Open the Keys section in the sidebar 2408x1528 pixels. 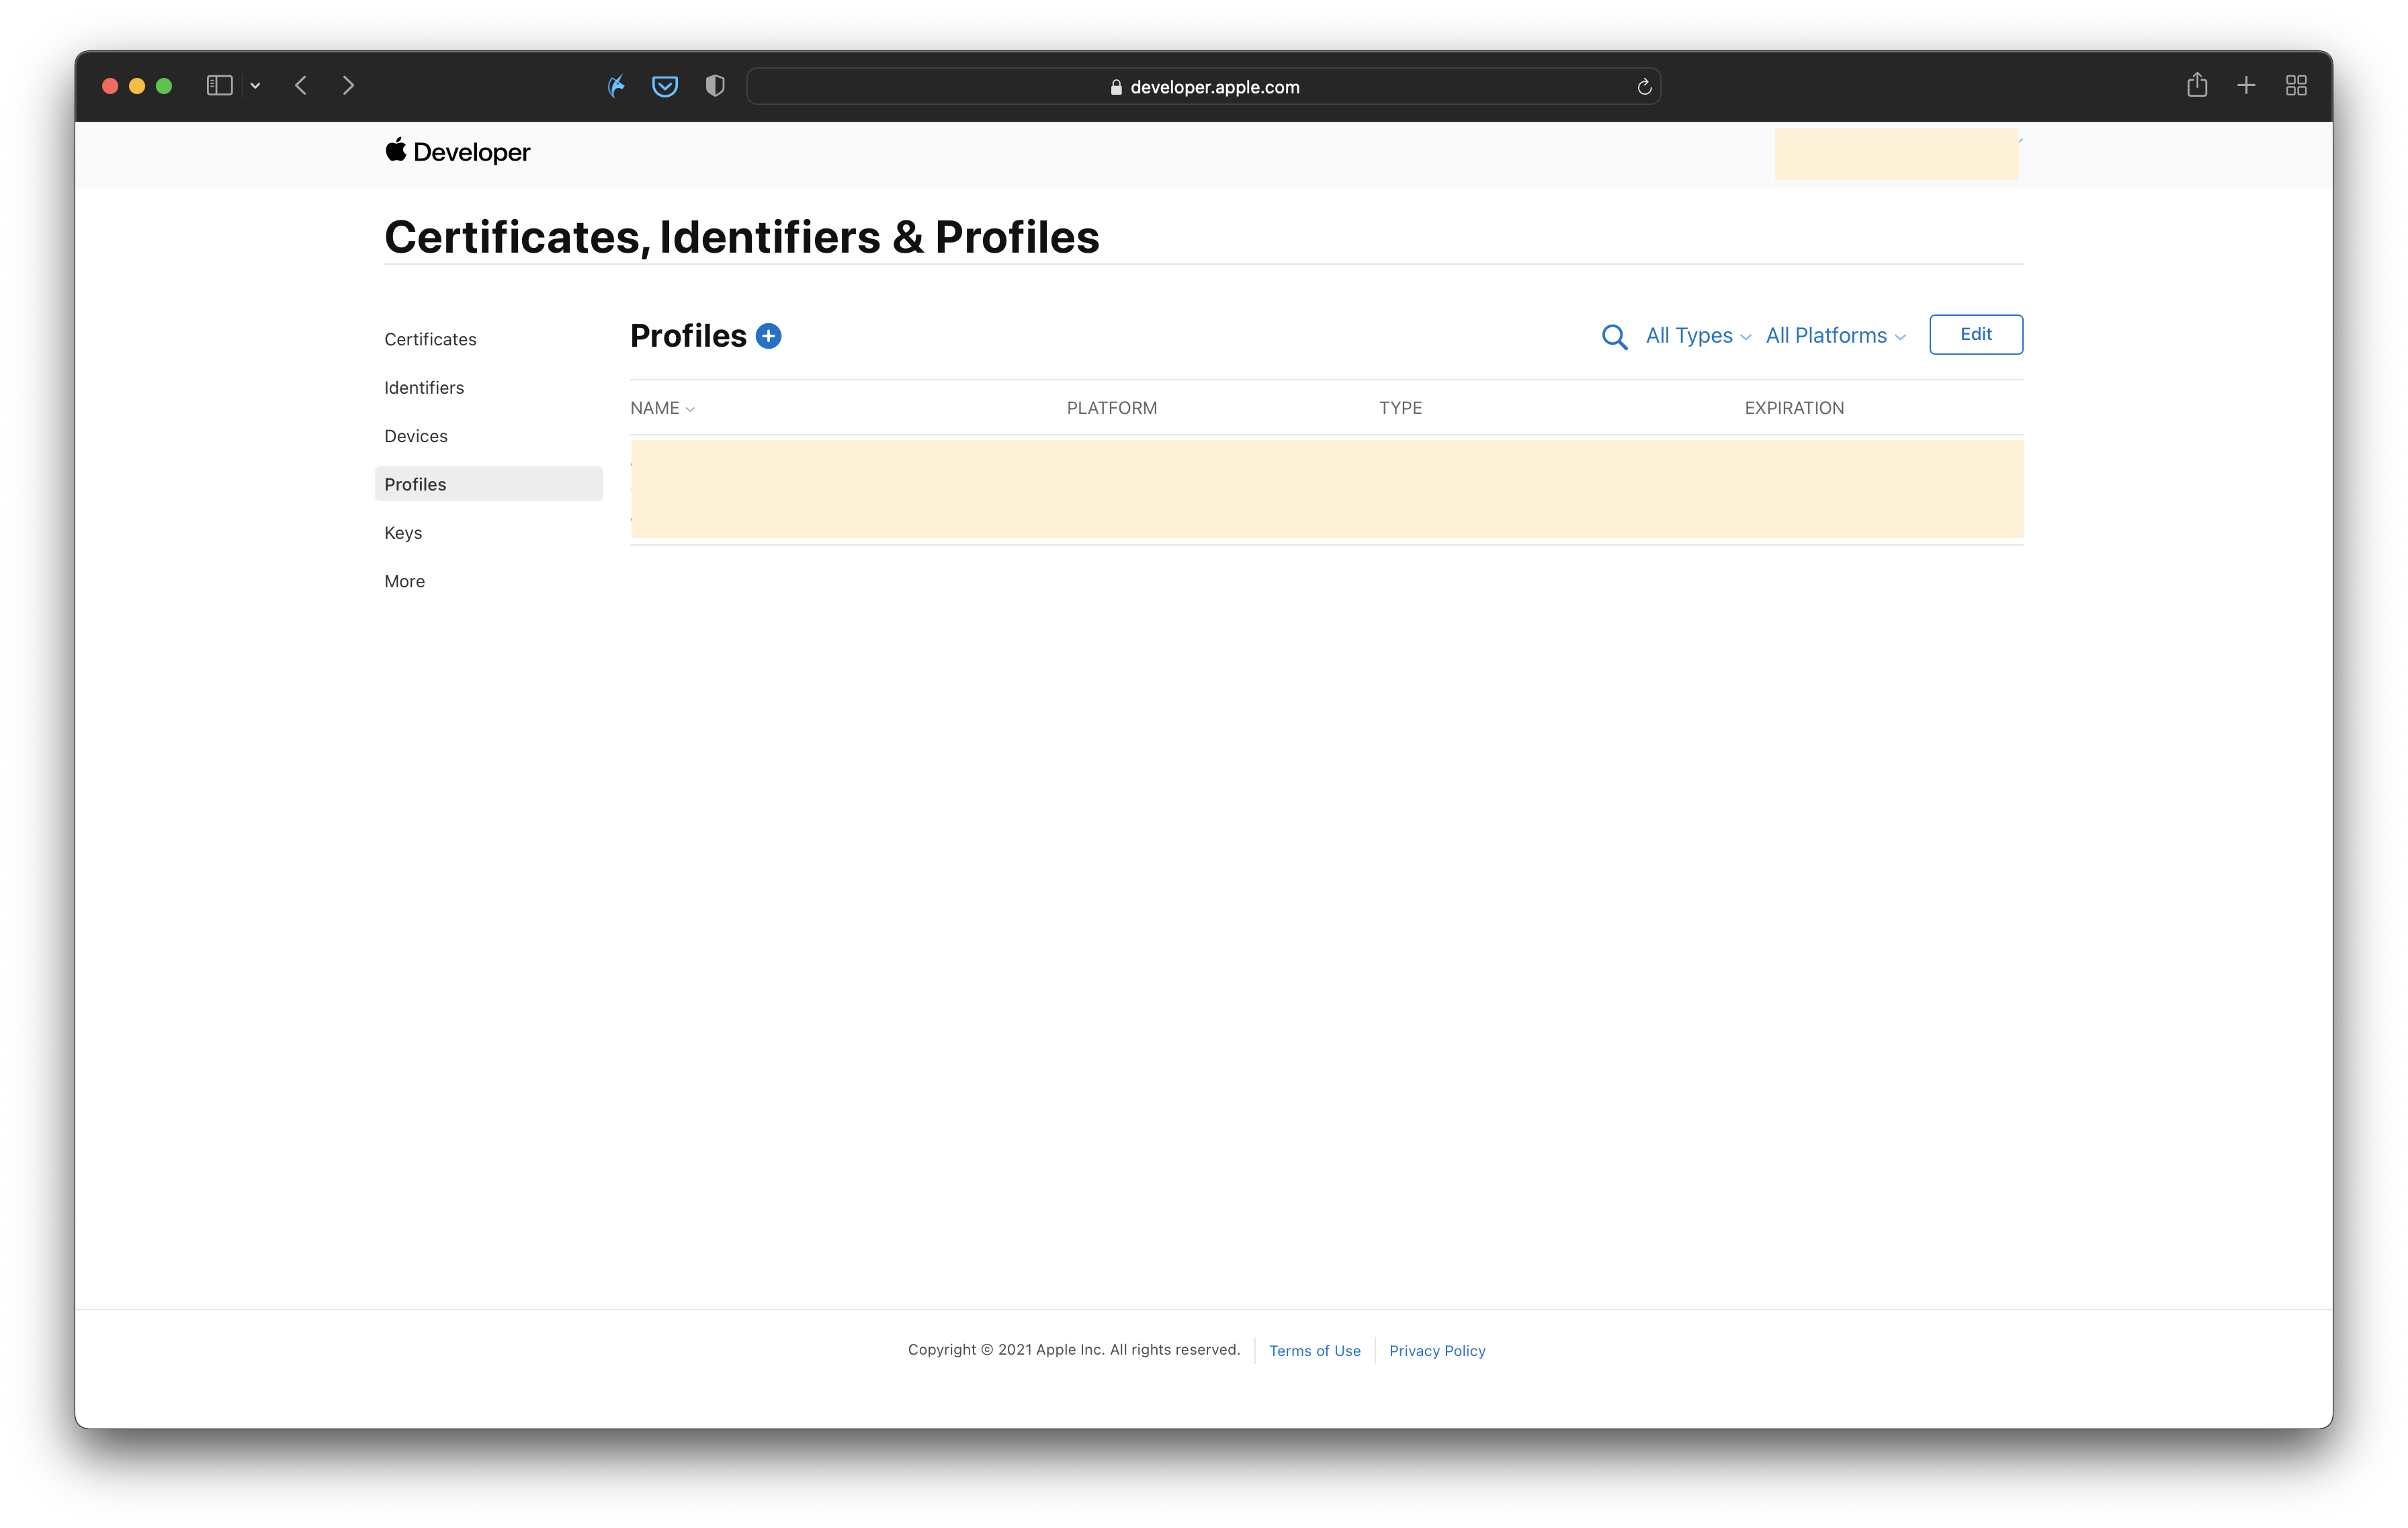pos(403,533)
